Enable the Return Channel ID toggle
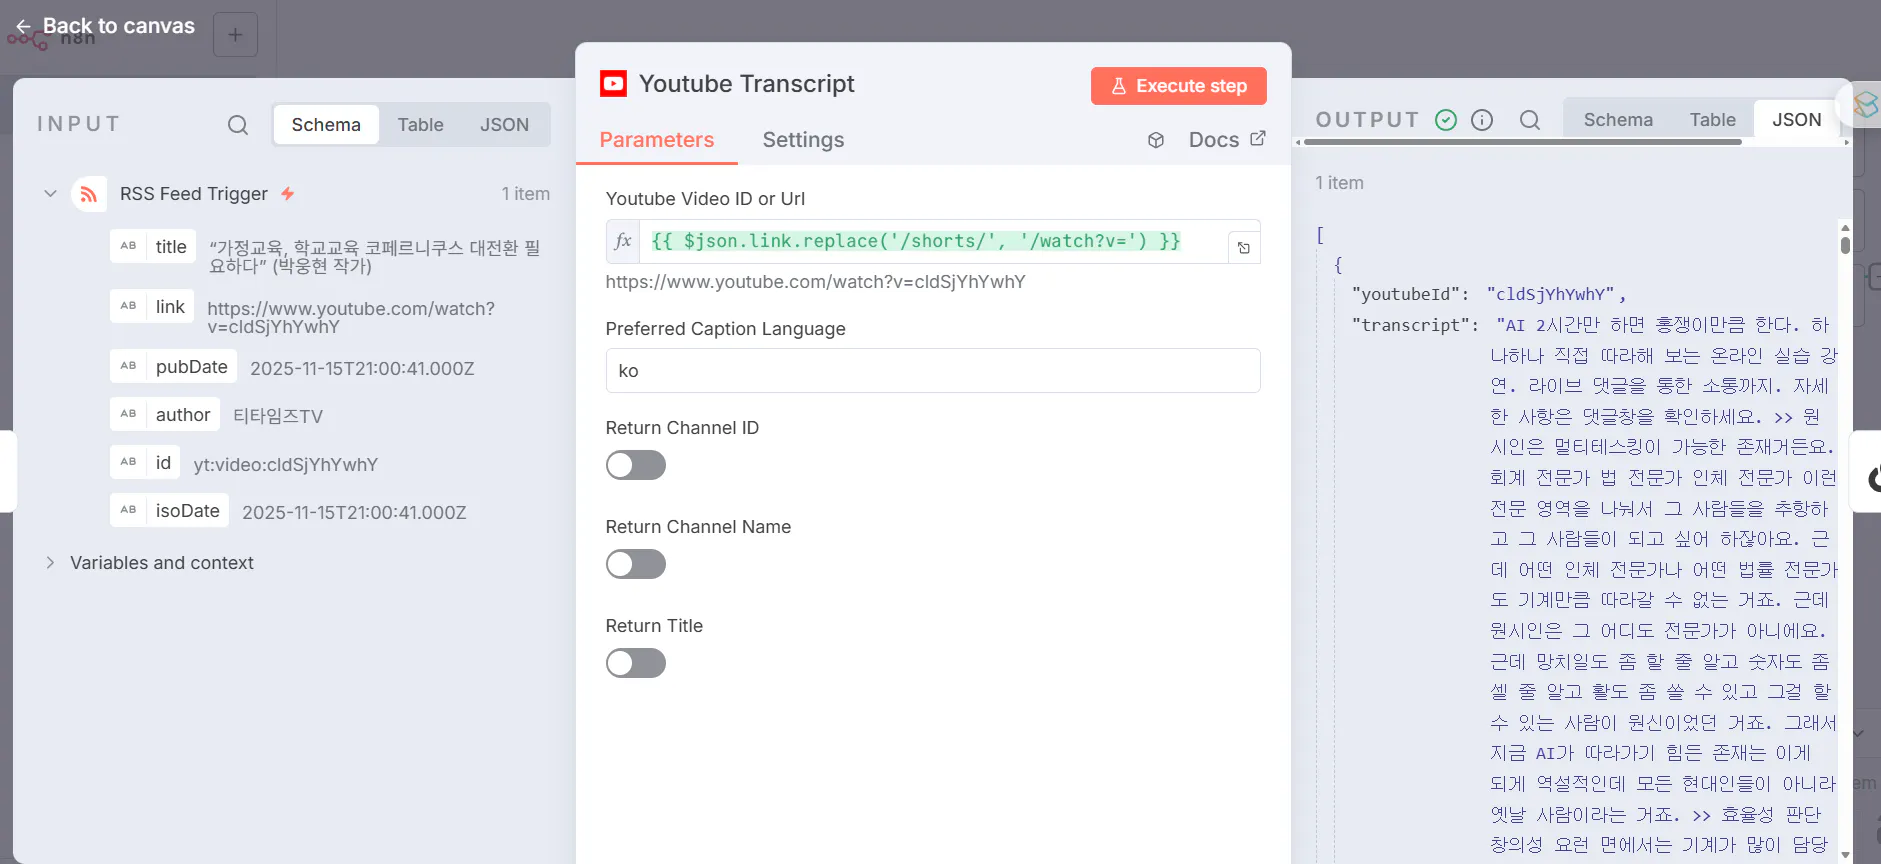The image size is (1881, 864). tap(636, 465)
